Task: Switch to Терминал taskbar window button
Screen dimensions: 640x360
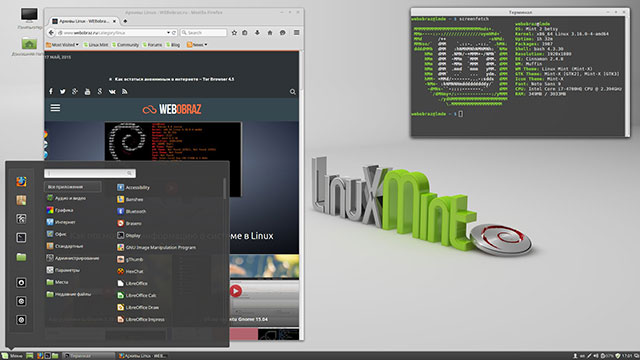Action: (89, 356)
